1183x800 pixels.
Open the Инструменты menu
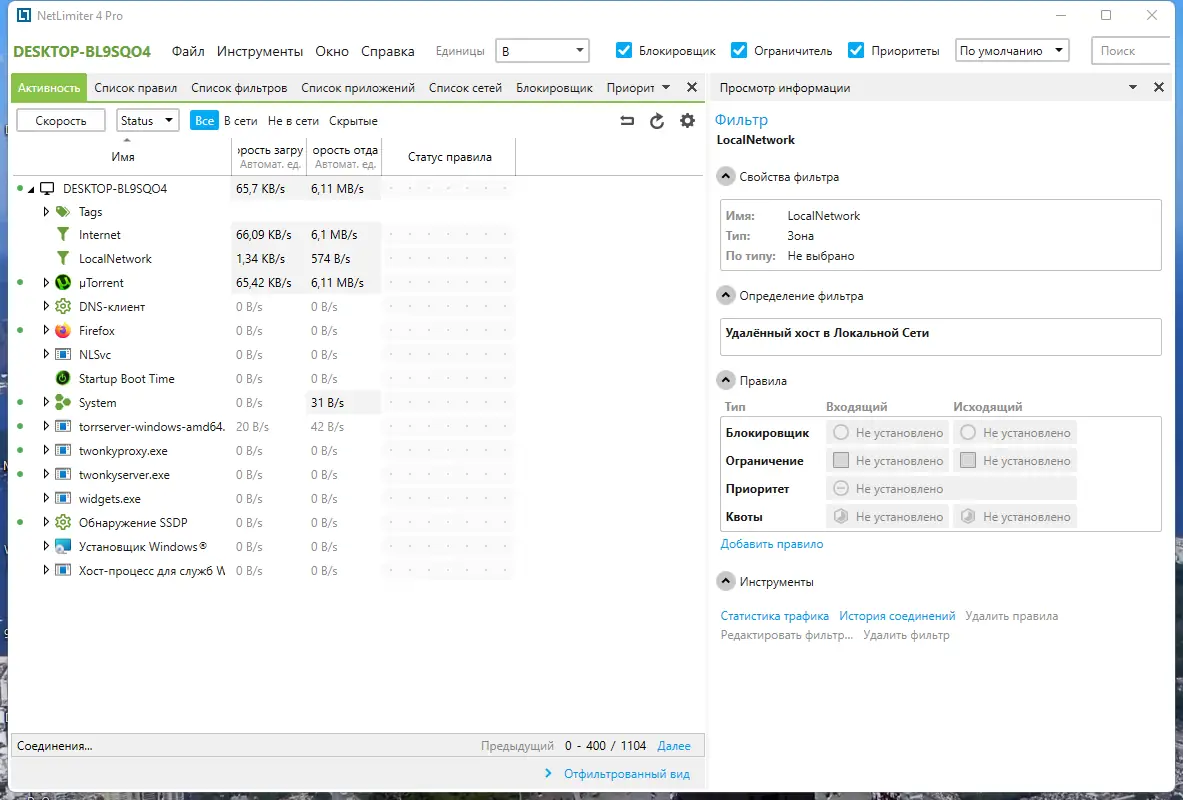coord(260,51)
